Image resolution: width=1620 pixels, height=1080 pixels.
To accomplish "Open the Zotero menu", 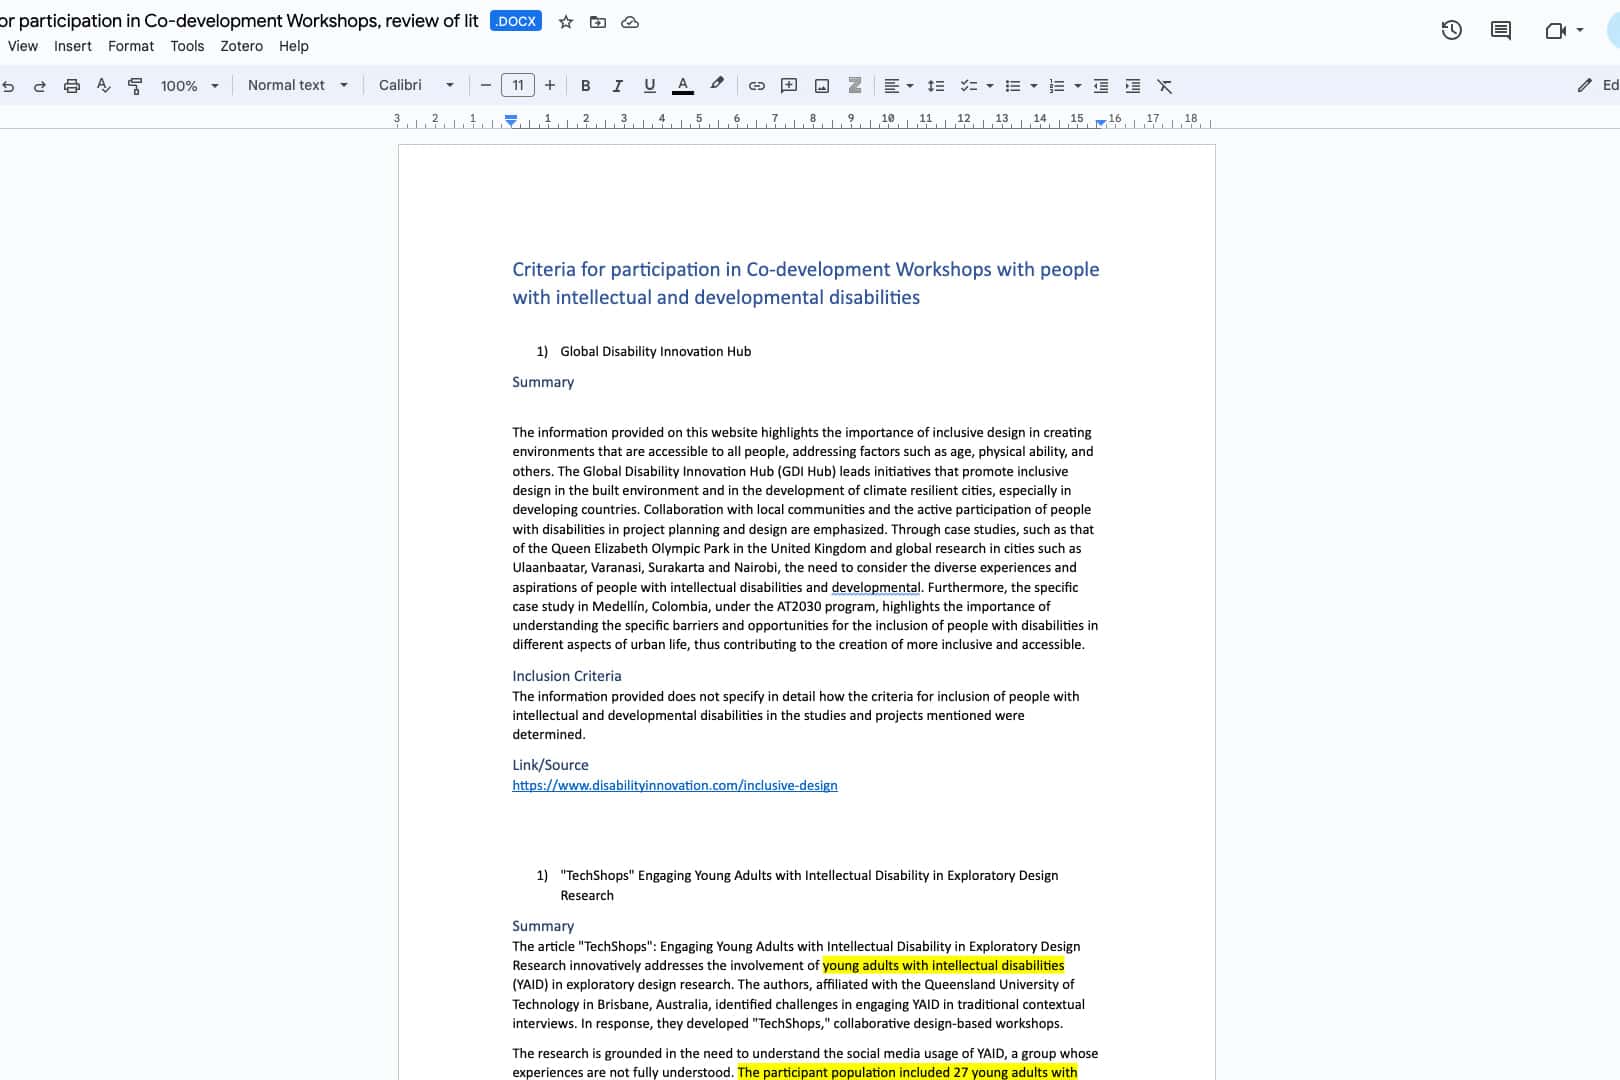I will click(240, 46).
